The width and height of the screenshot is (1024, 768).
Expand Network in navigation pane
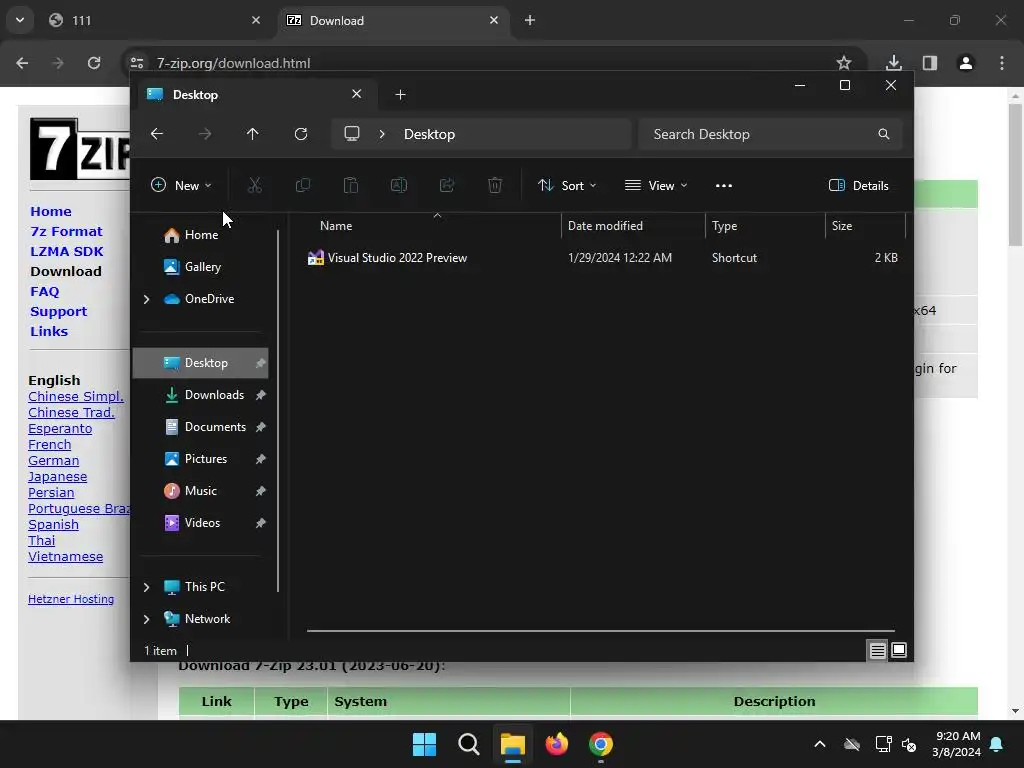point(146,619)
